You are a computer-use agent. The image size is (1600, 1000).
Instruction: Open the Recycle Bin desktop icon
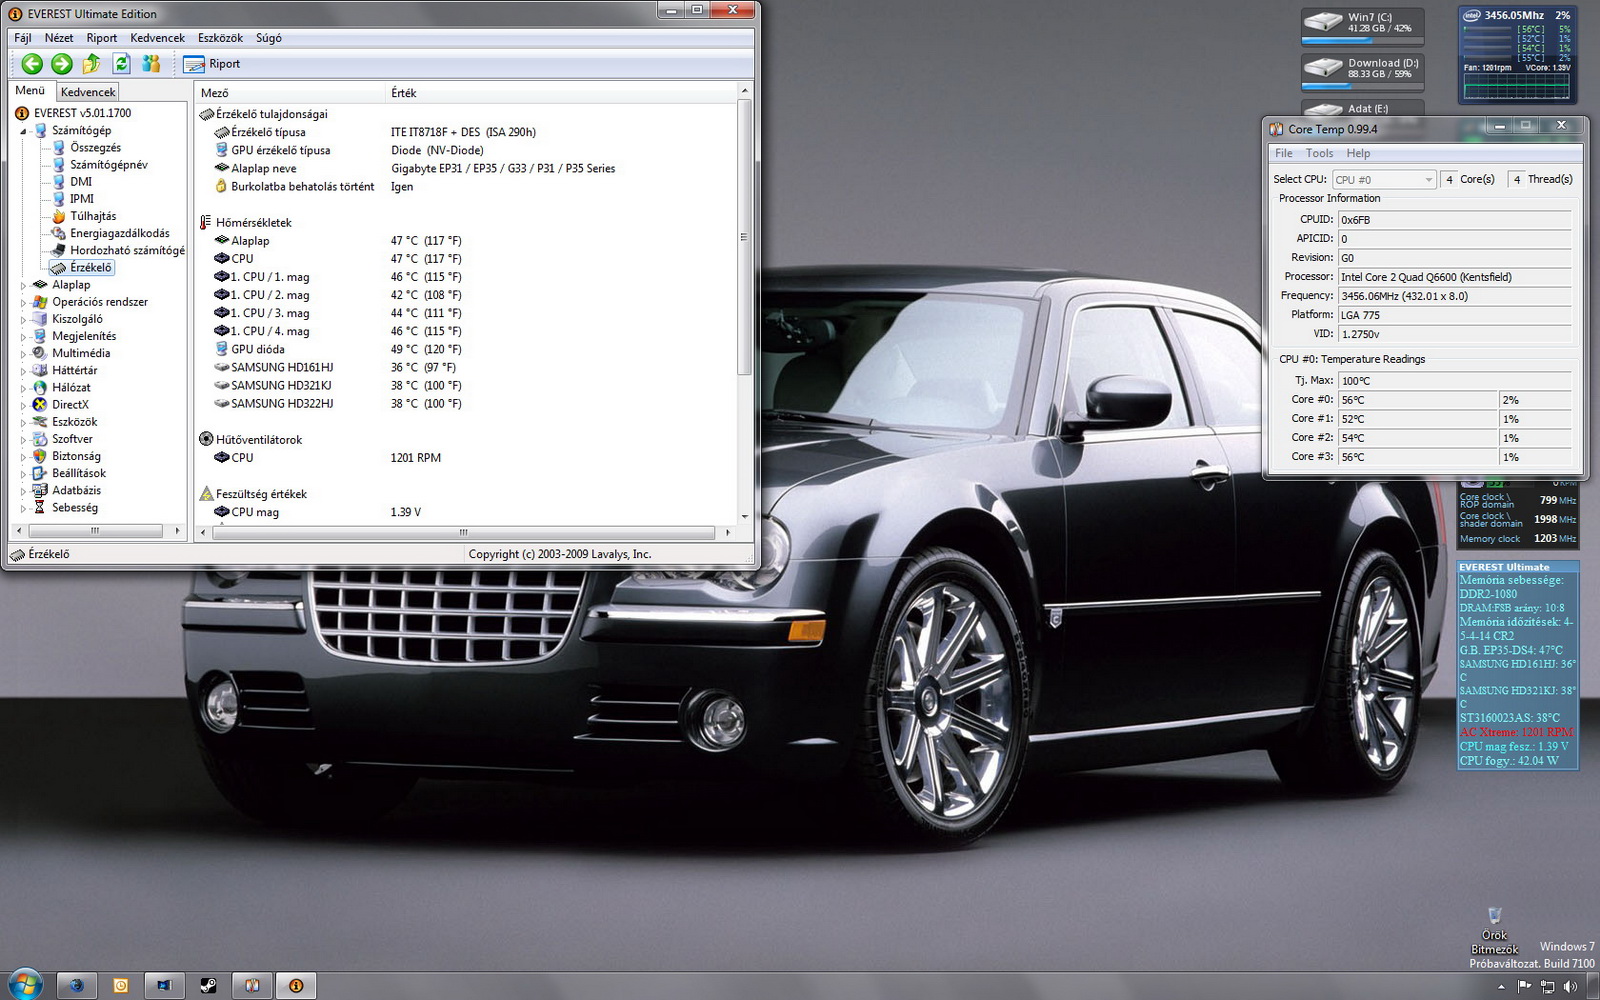coord(1494,929)
